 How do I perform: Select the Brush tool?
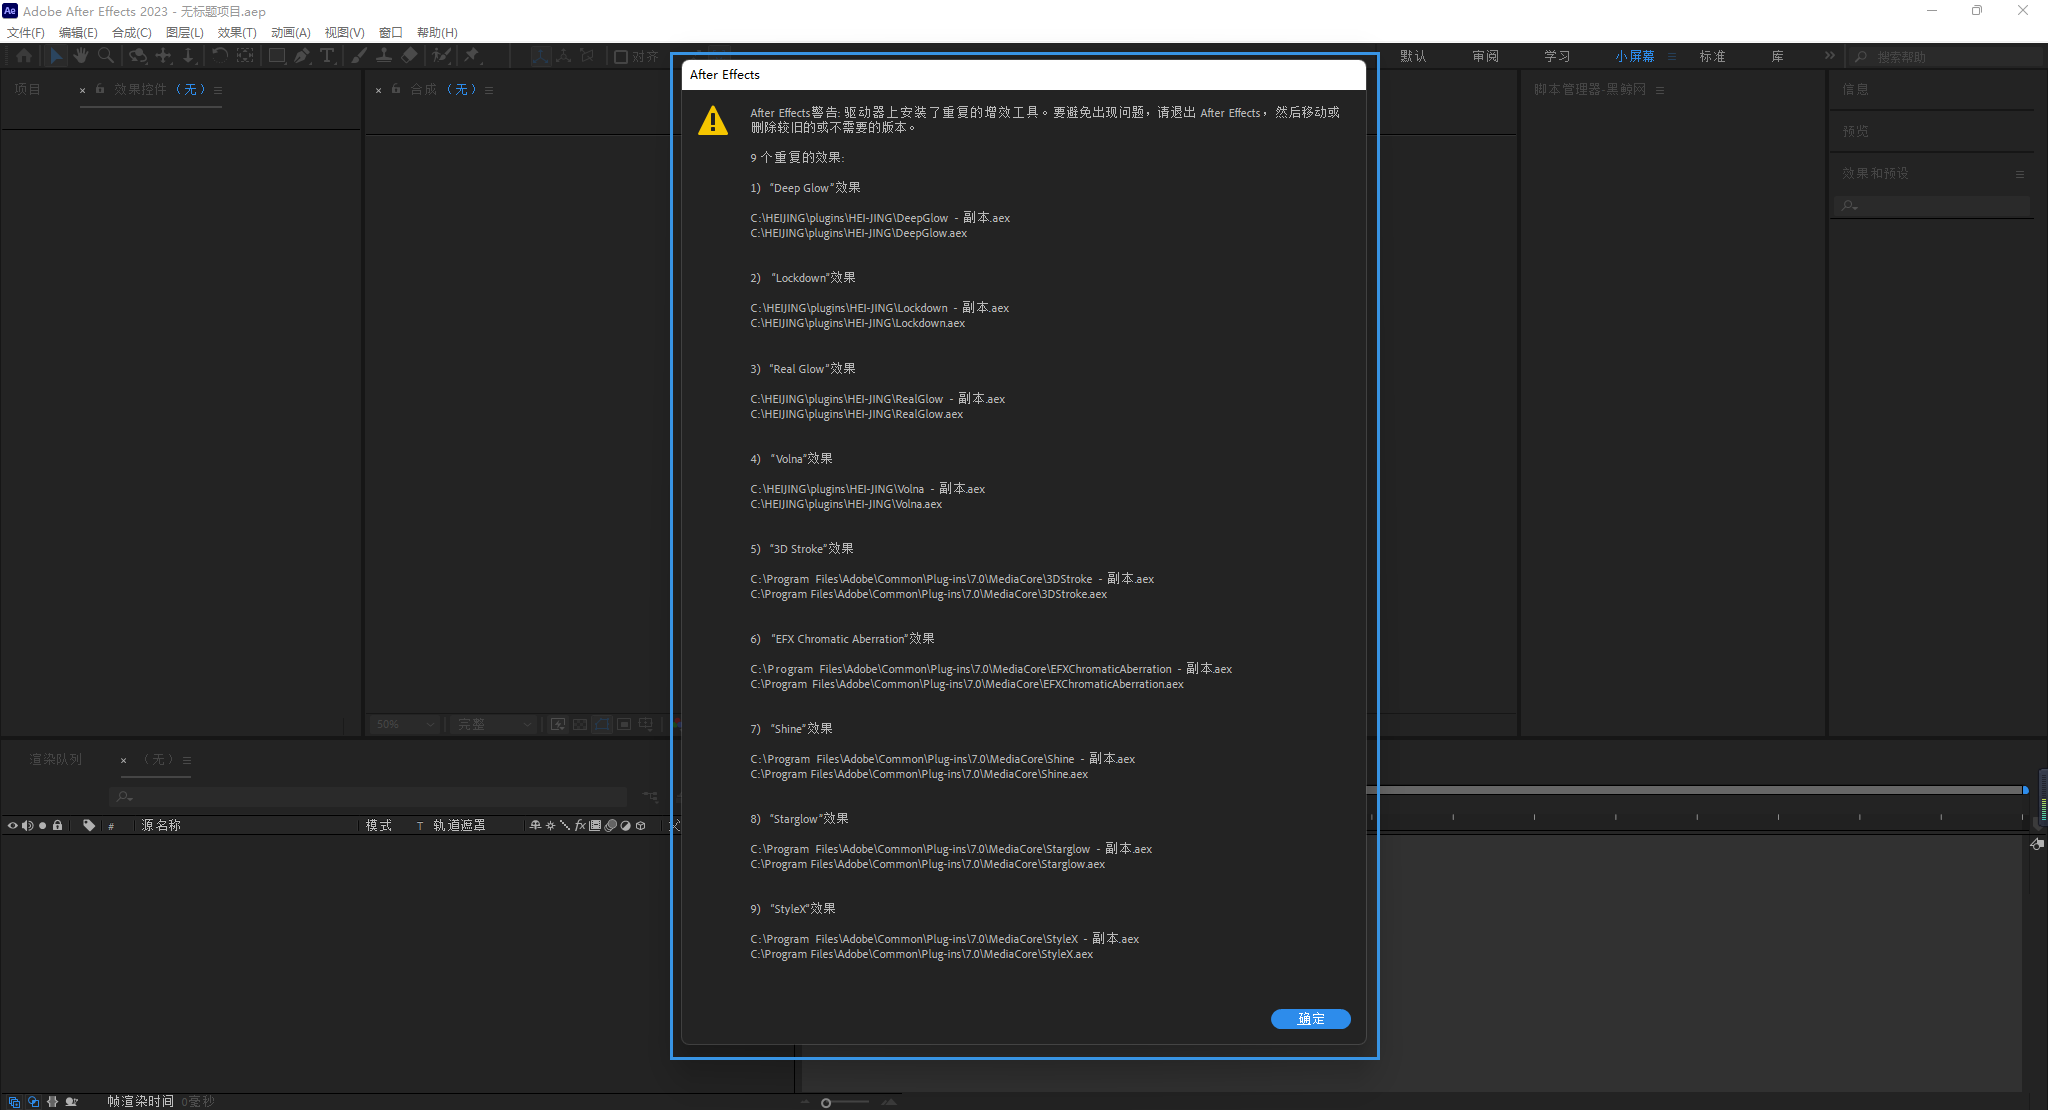[x=359, y=56]
